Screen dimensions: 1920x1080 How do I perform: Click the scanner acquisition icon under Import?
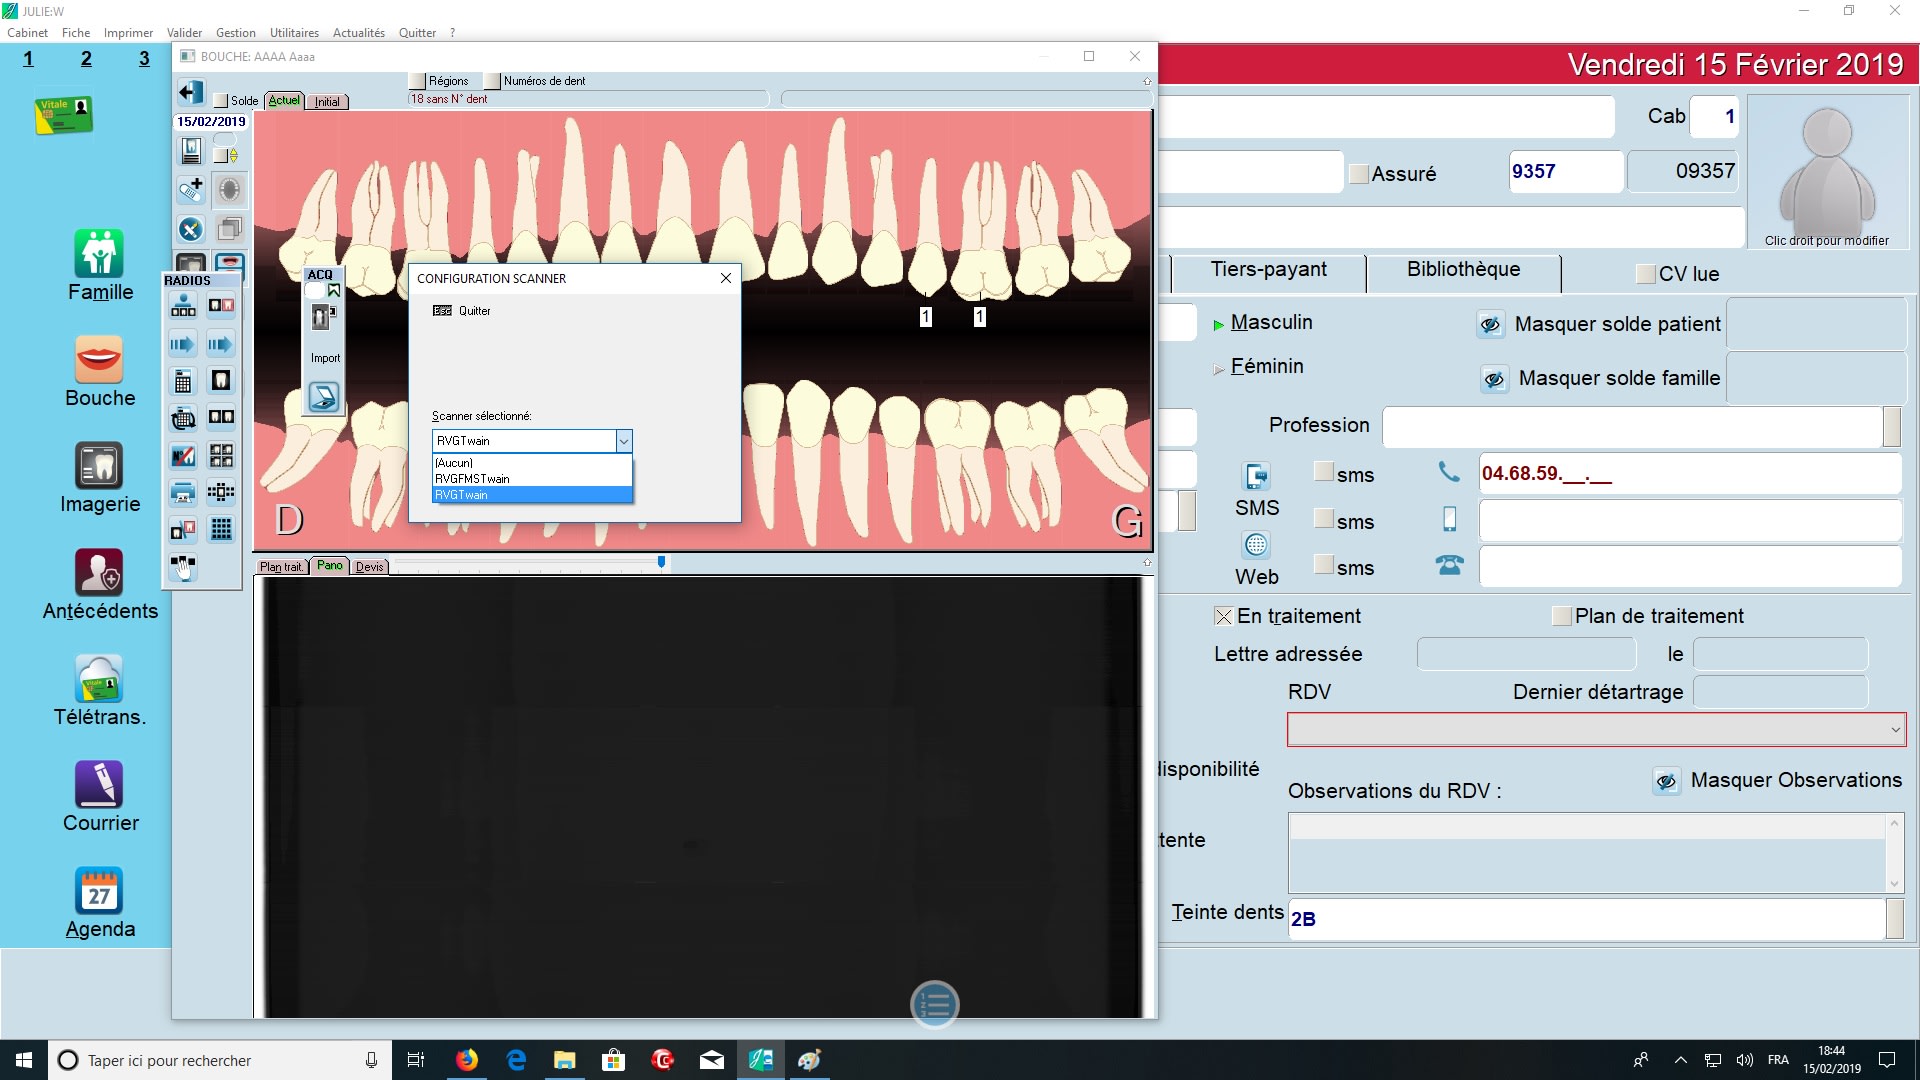point(323,397)
